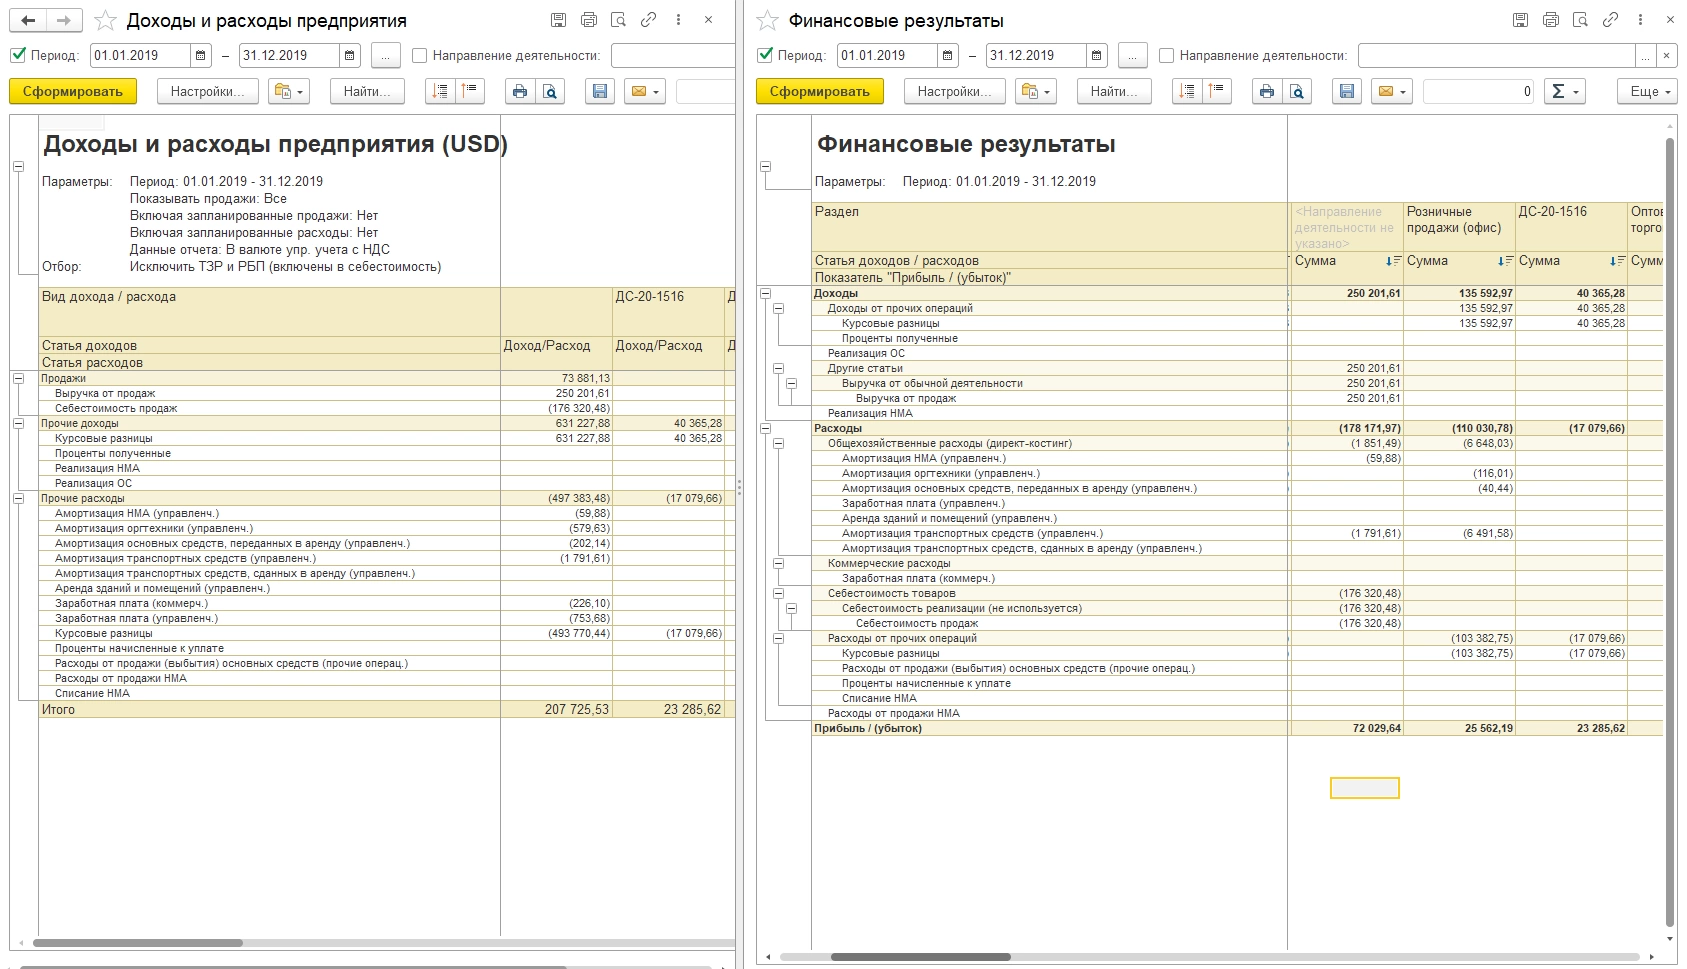The width and height of the screenshot is (1687, 969).
Task: Collapse the Расходы group in Финансовые результаты
Action: point(766,429)
